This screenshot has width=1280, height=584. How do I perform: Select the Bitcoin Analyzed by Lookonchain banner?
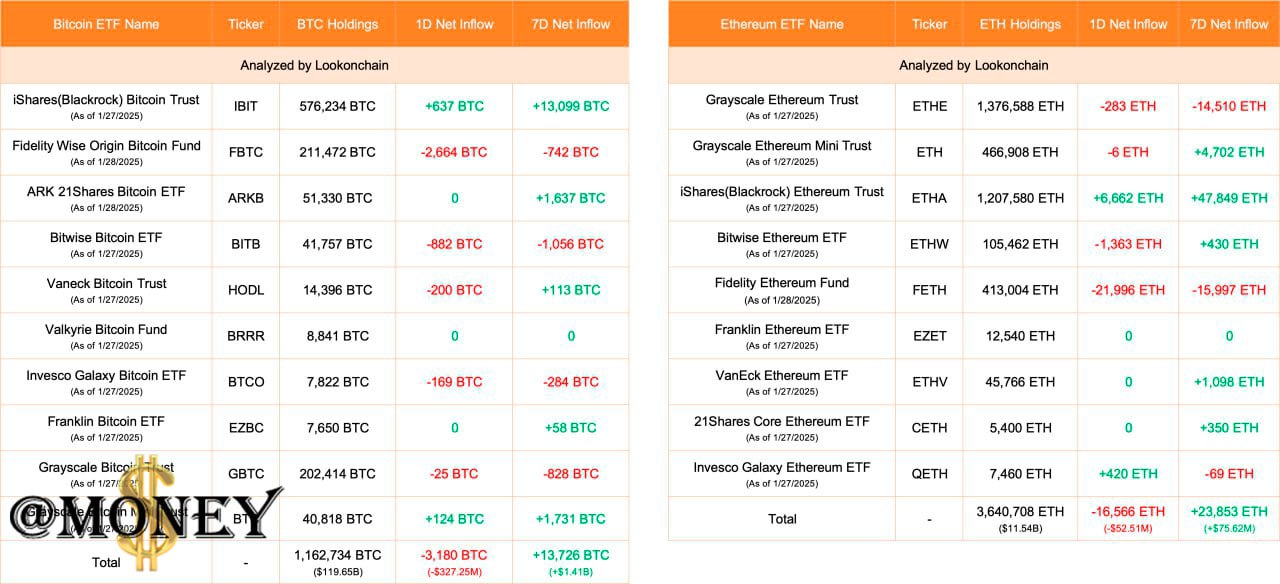coord(314,65)
